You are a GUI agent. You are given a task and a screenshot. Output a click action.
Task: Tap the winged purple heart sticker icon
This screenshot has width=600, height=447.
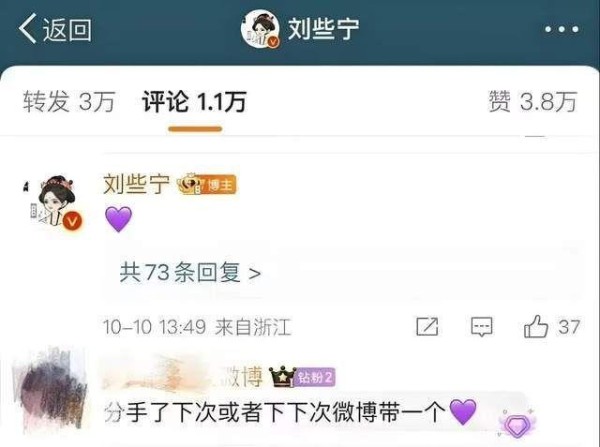pos(517,423)
